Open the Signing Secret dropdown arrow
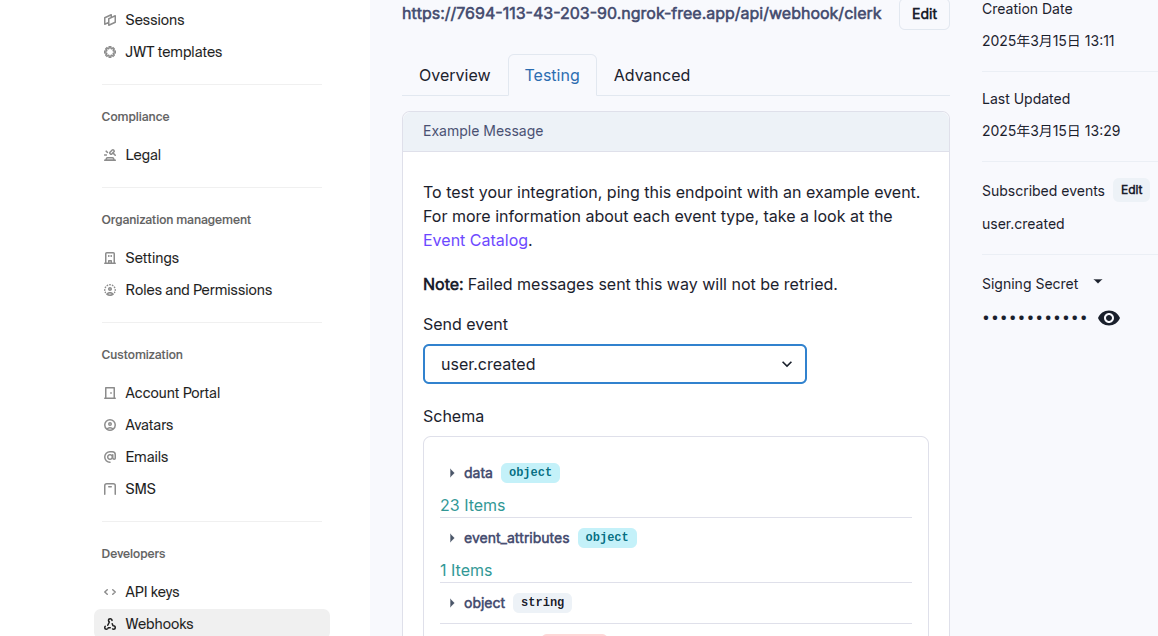 click(1098, 283)
